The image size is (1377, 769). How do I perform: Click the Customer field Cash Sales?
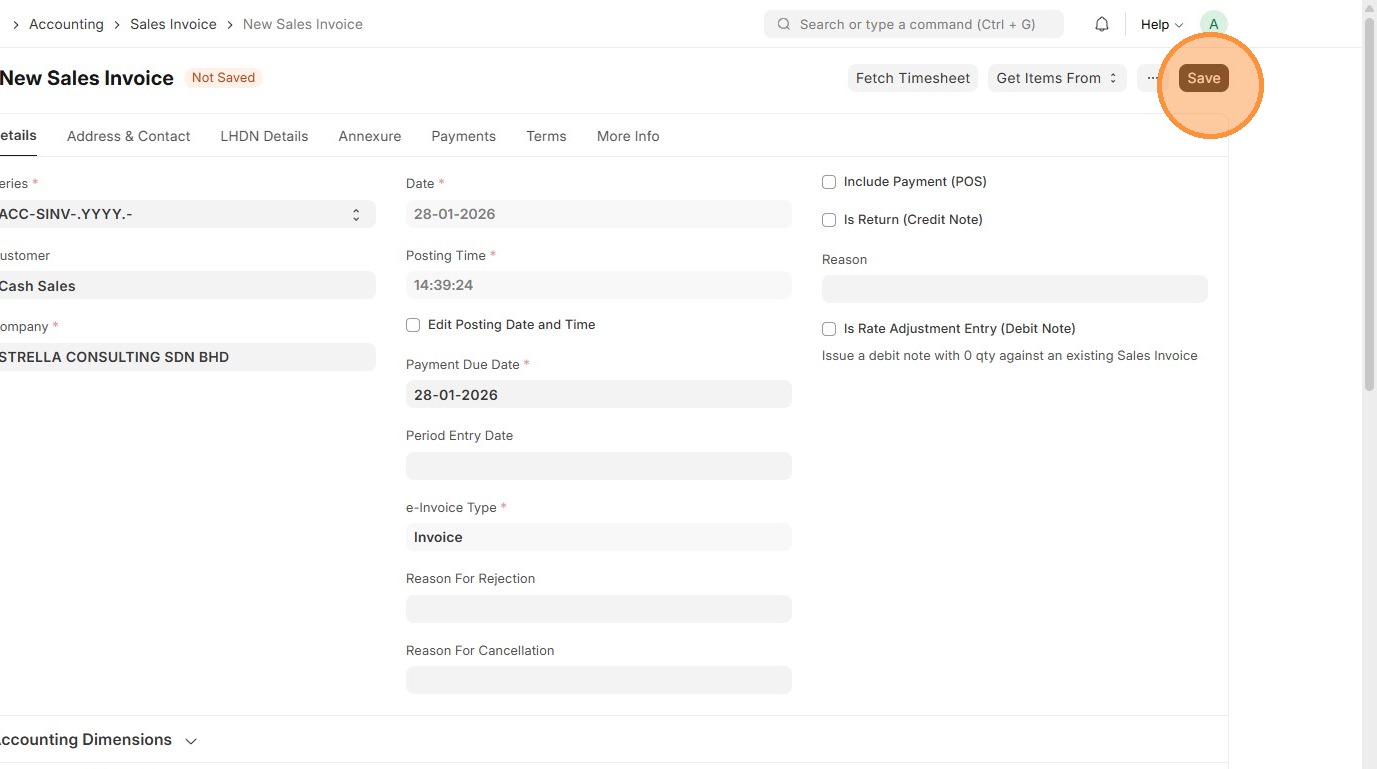coord(186,286)
